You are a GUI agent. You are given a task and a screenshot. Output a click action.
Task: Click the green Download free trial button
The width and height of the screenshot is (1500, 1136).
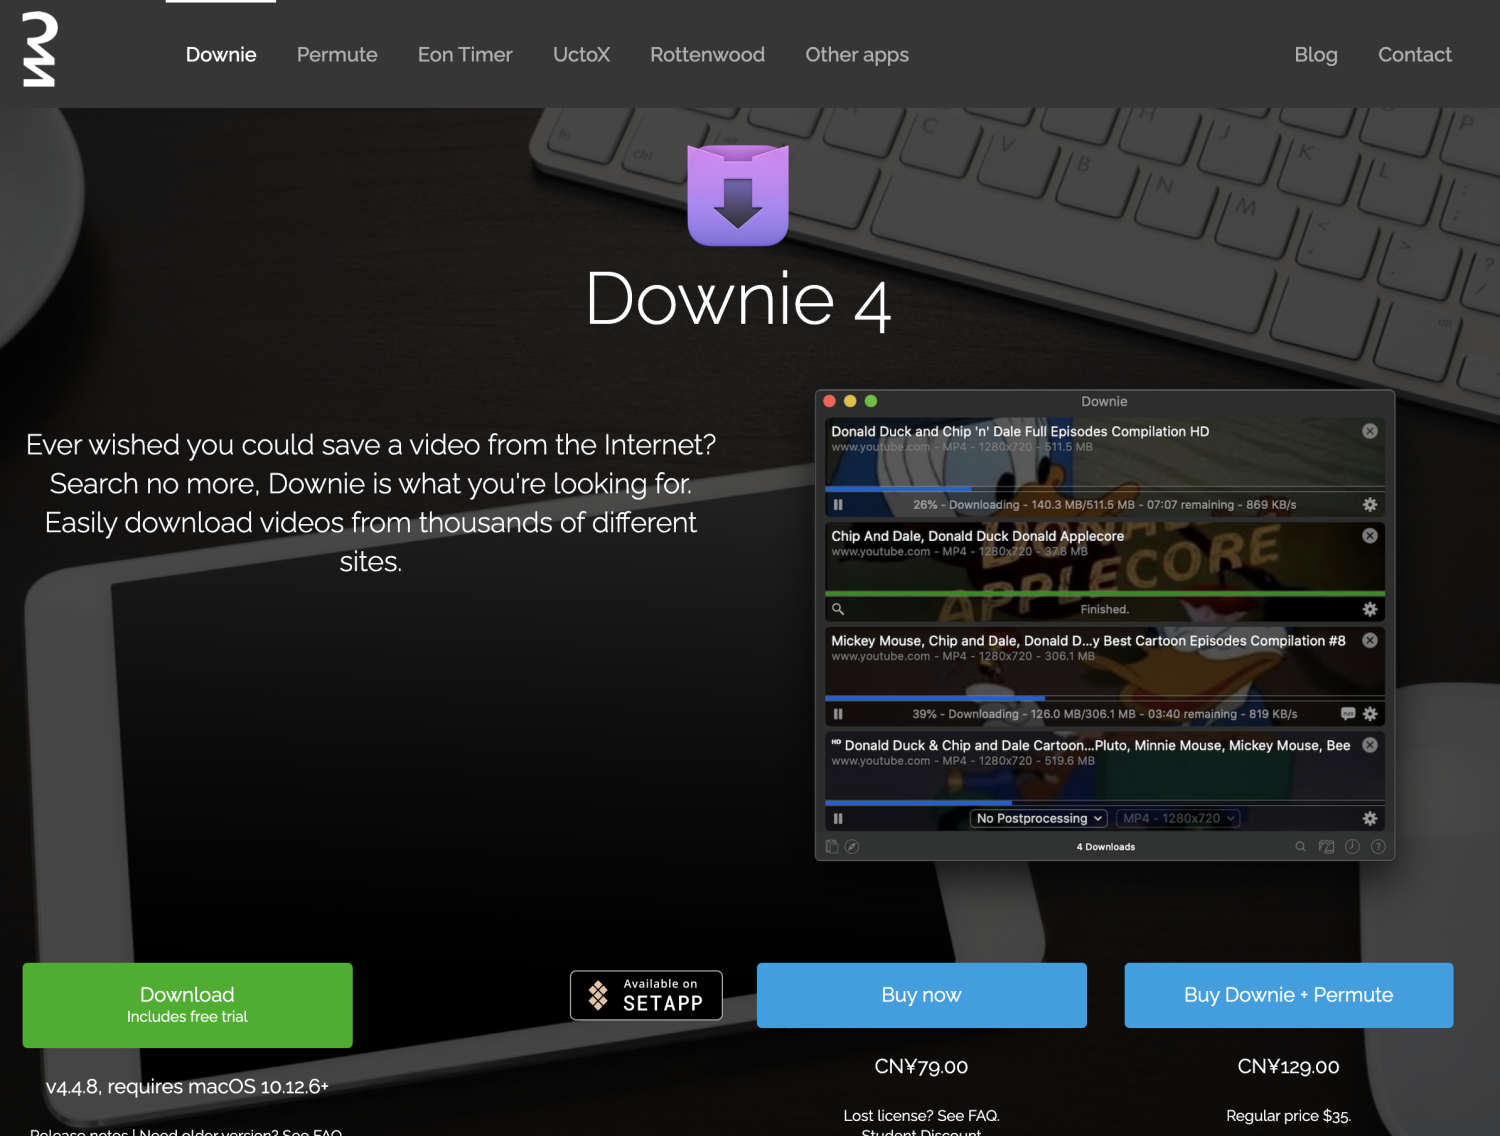187,1005
